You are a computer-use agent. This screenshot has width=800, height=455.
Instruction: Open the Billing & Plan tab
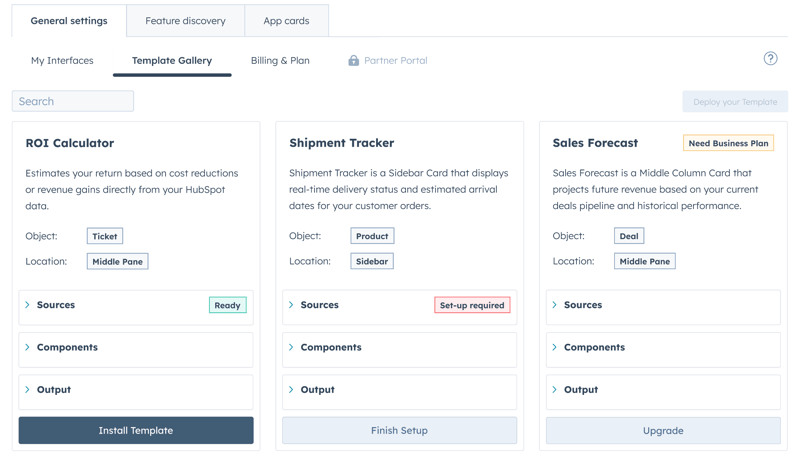coord(280,61)
